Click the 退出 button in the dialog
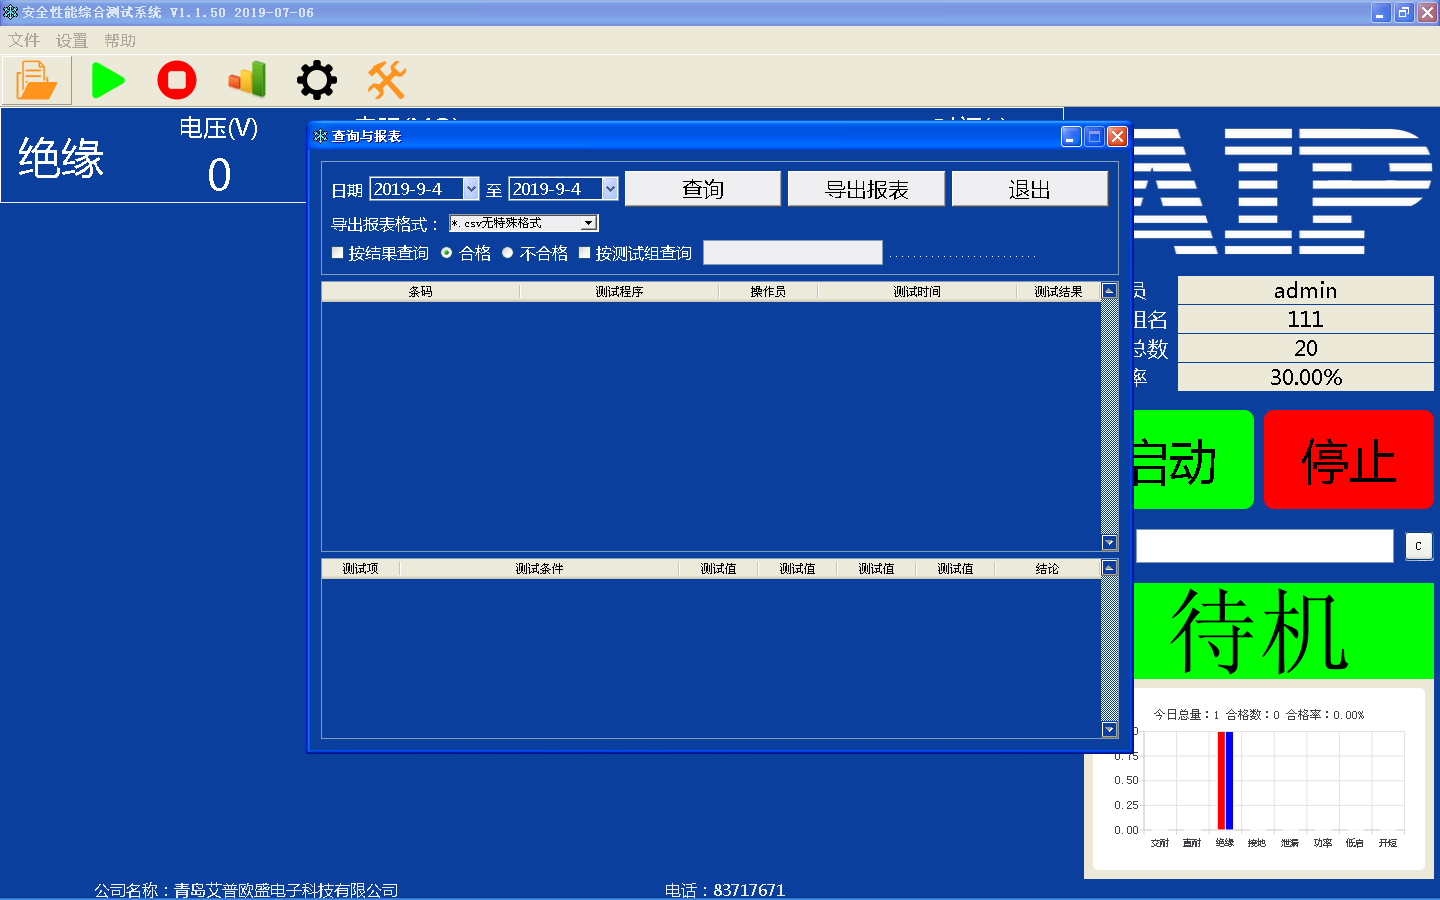Image resolution: width=1440 pixels, height=900 pixels. pos(1030,189)
